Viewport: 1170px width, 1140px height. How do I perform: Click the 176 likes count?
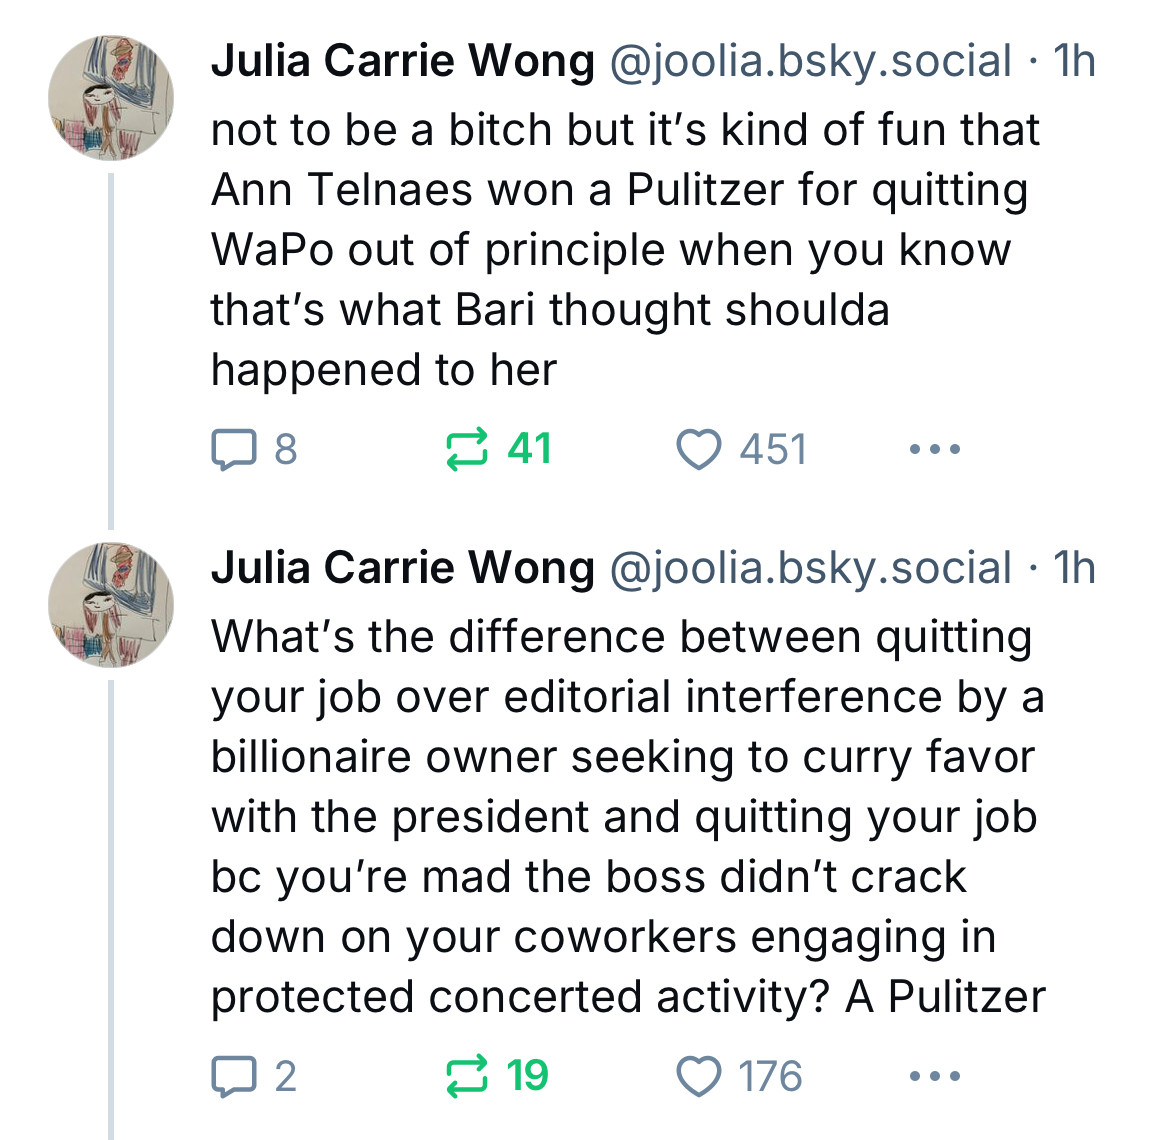(x=771, y=1076)
